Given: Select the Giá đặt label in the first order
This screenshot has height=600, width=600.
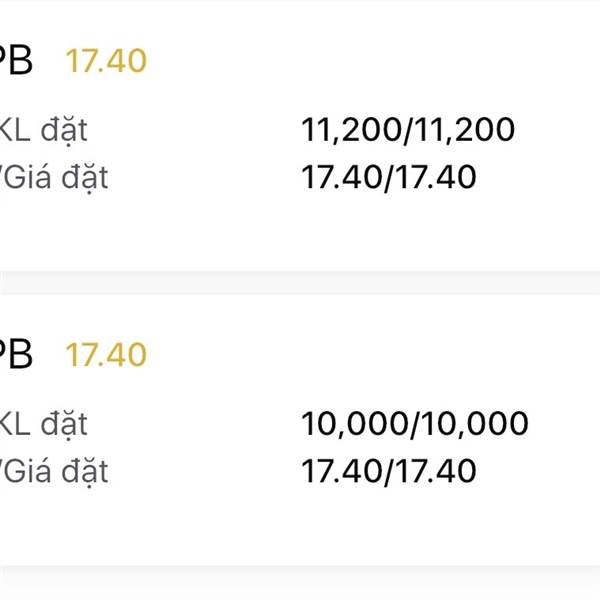Looking at the screenshot, I should point(55,178).
